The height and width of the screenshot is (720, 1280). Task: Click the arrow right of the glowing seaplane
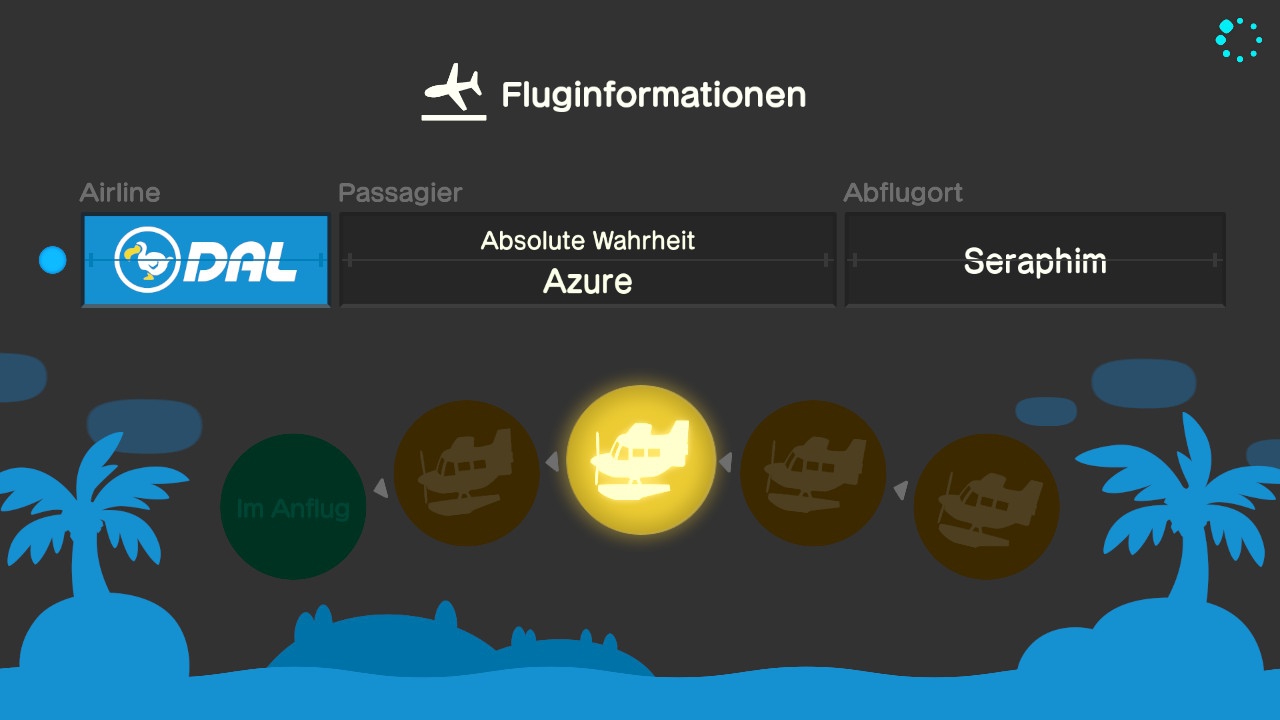(x=726, y=462)
